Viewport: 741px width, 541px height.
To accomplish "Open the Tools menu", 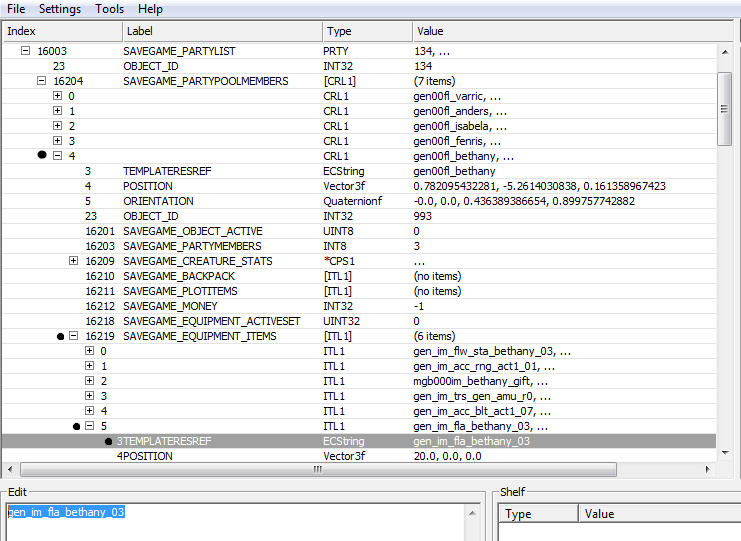I will [x=110, y=9].
